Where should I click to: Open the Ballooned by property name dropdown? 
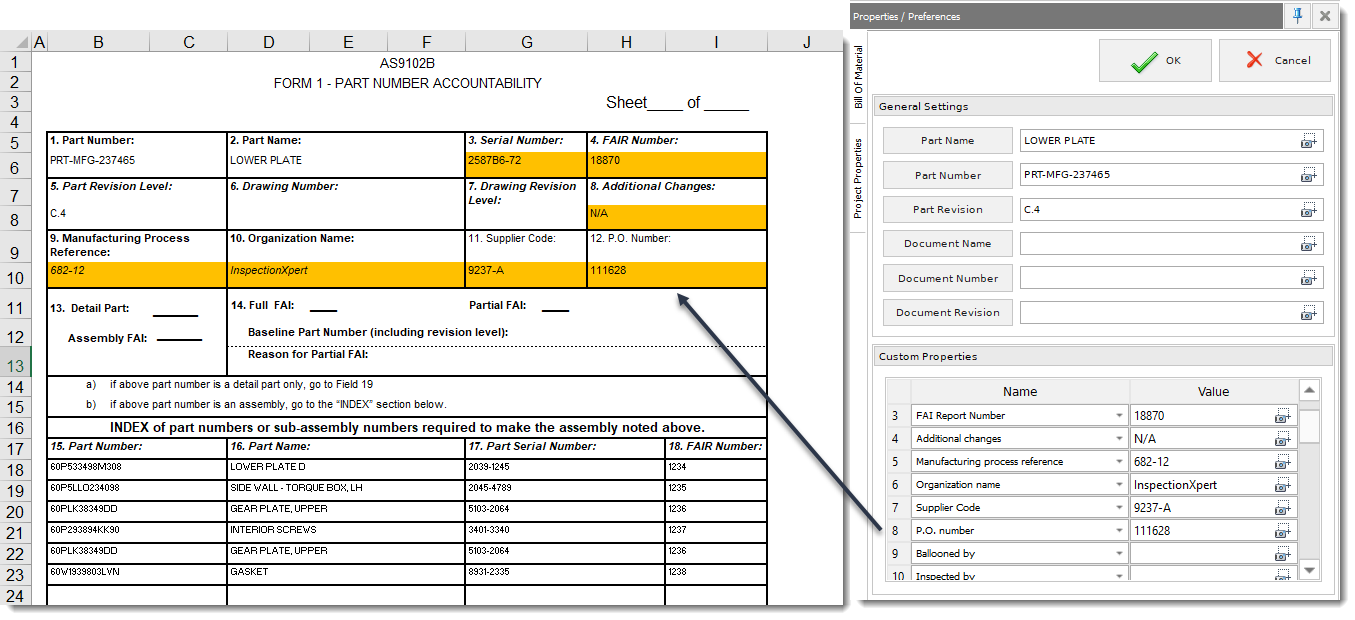click(1120, 553)
